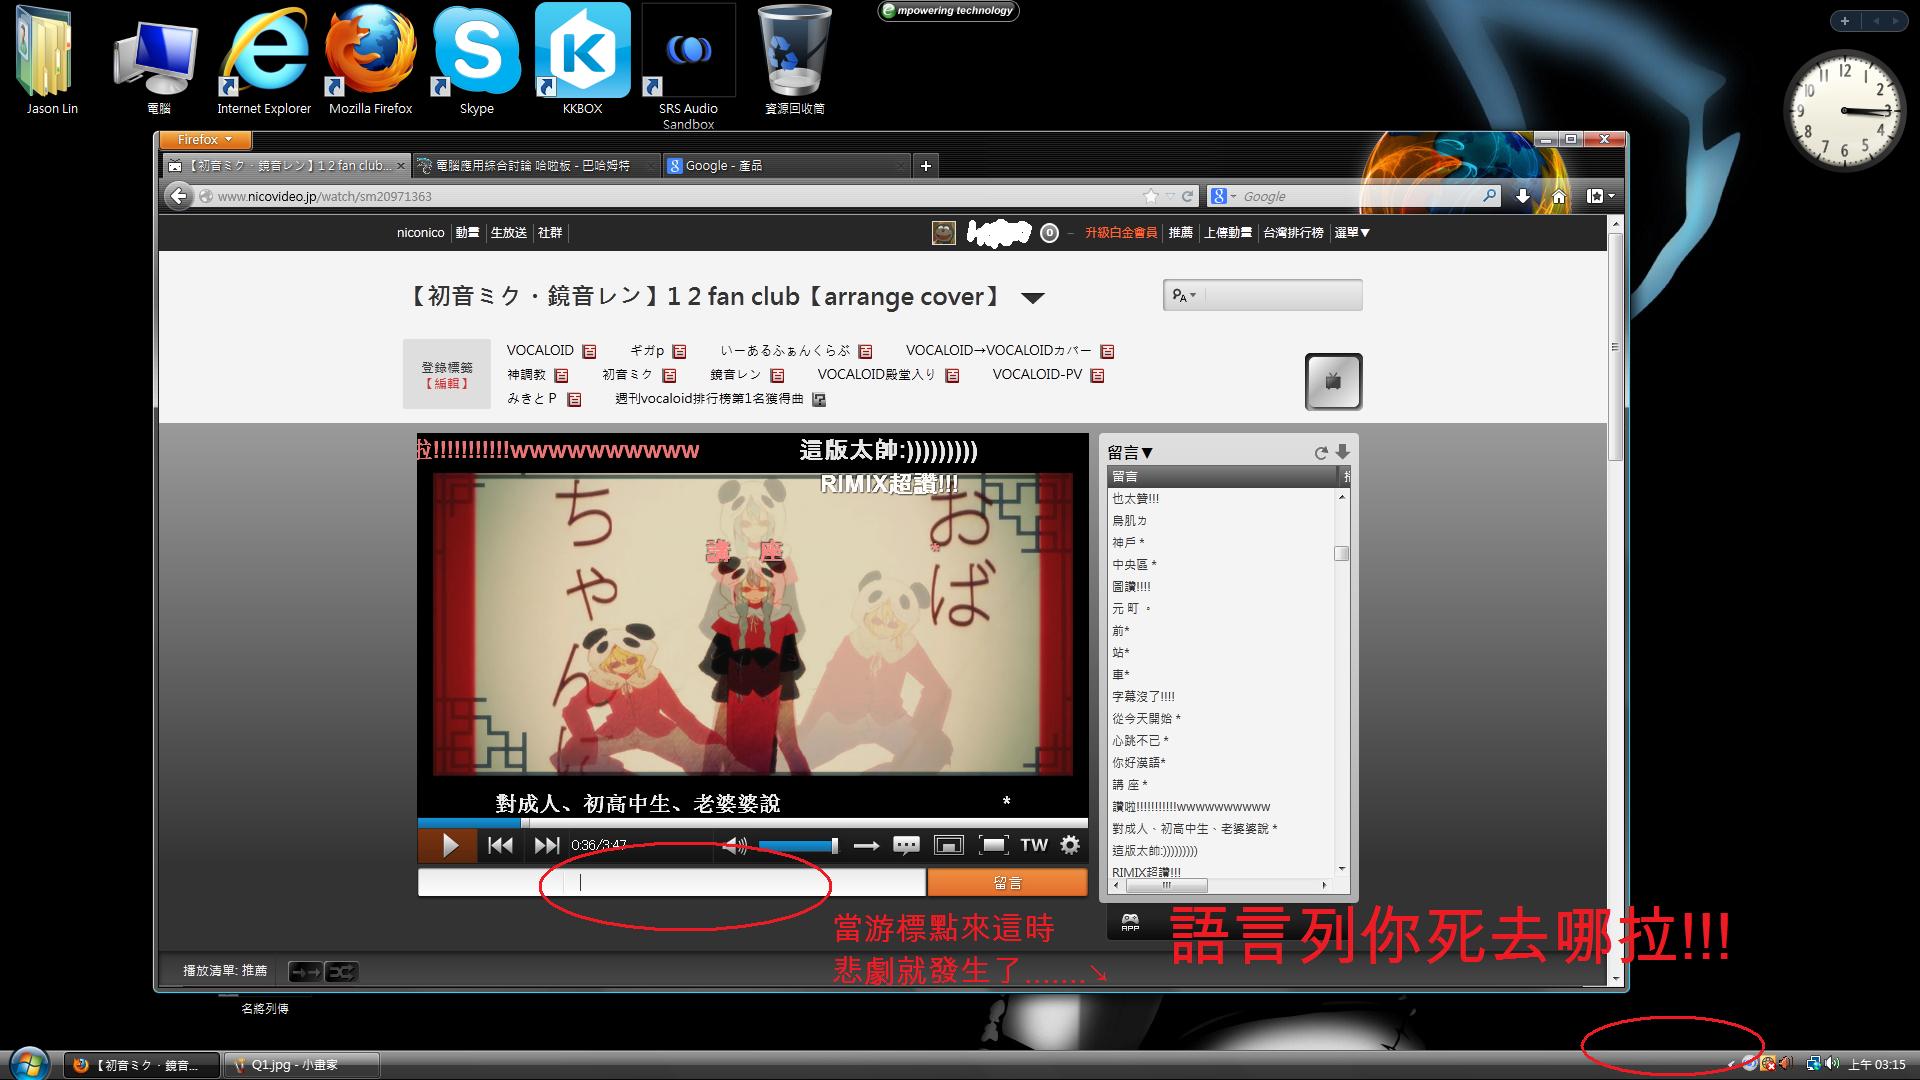Viewport: 1920px width, 1080px height.
Task: Skip to the next video
Action: pyautogui.click(x=546, y=846)
